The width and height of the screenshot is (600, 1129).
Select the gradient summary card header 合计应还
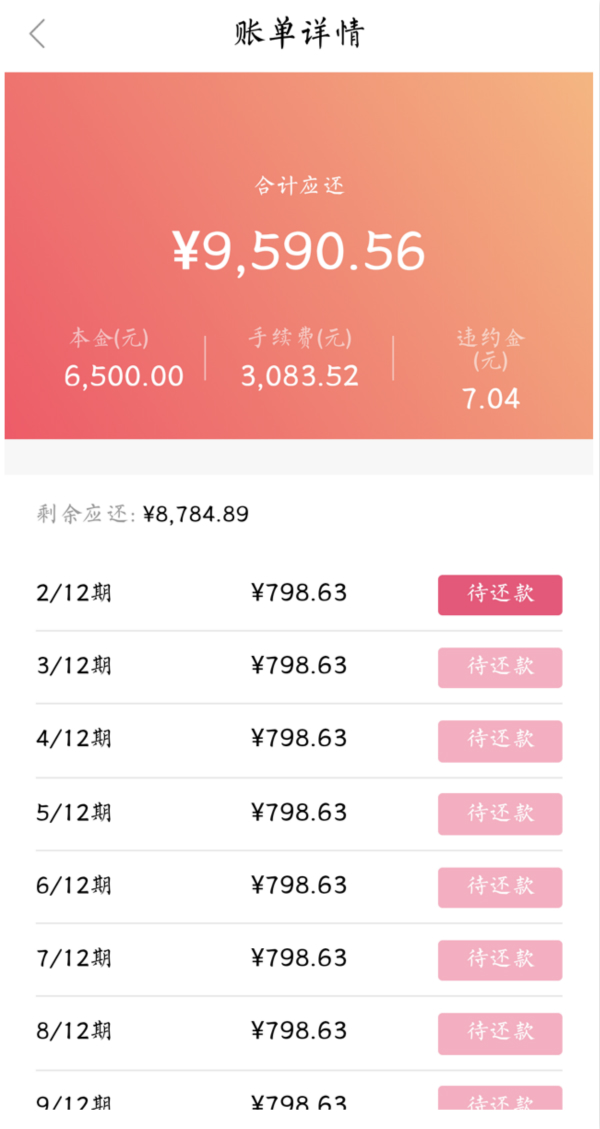coord(300,186)
